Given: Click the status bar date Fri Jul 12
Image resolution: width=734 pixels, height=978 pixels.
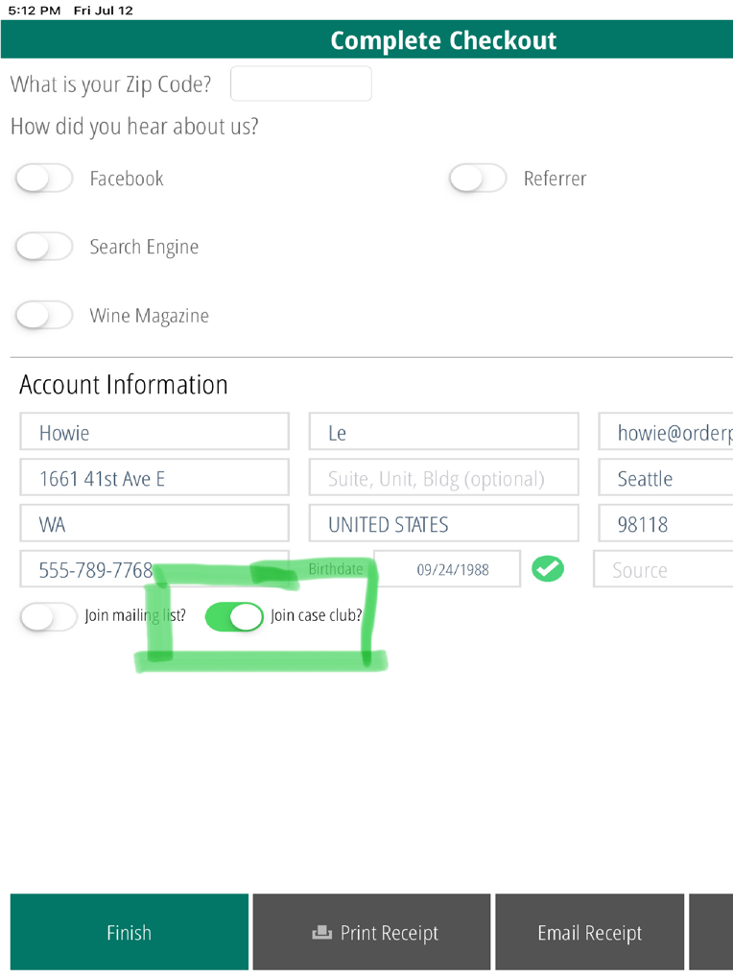Looking at the screenshot, I should coord(103,11).
